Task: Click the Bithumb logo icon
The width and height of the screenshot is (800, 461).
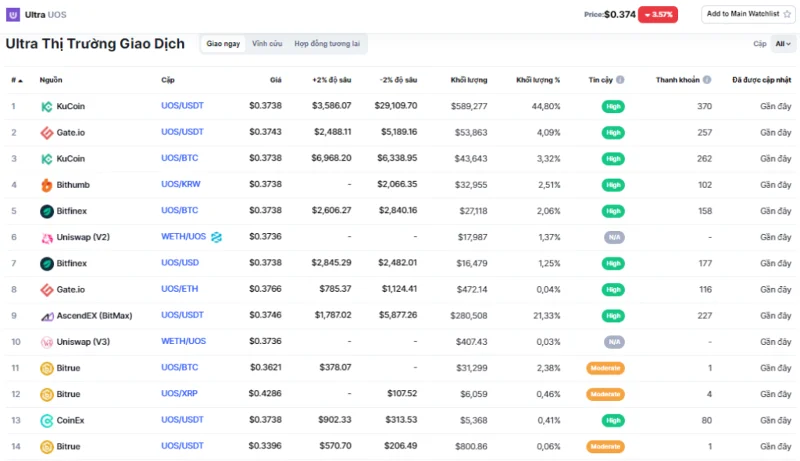Action: [46, 185]
